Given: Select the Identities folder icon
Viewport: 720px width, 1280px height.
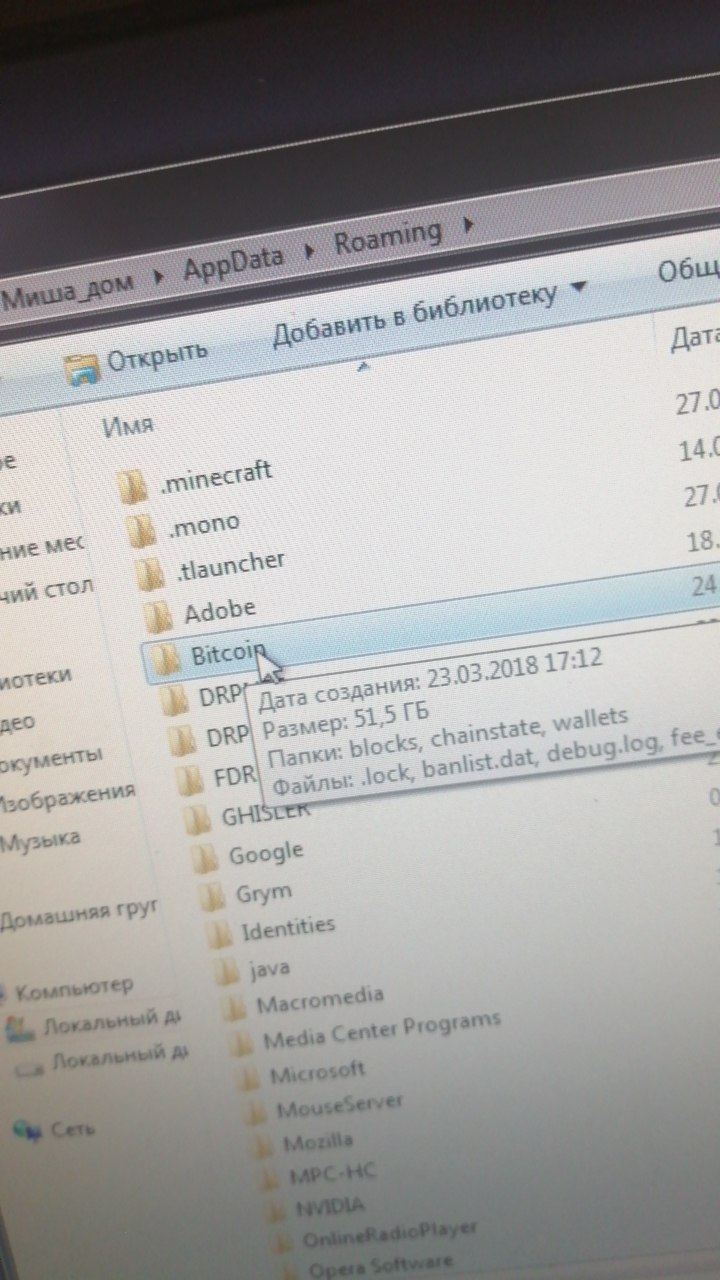Looking at the screenshot, I should pos(219,933).
